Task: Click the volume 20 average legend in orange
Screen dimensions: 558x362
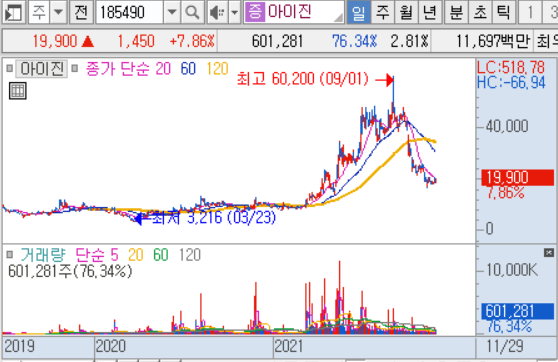Action: click(136, 255)
